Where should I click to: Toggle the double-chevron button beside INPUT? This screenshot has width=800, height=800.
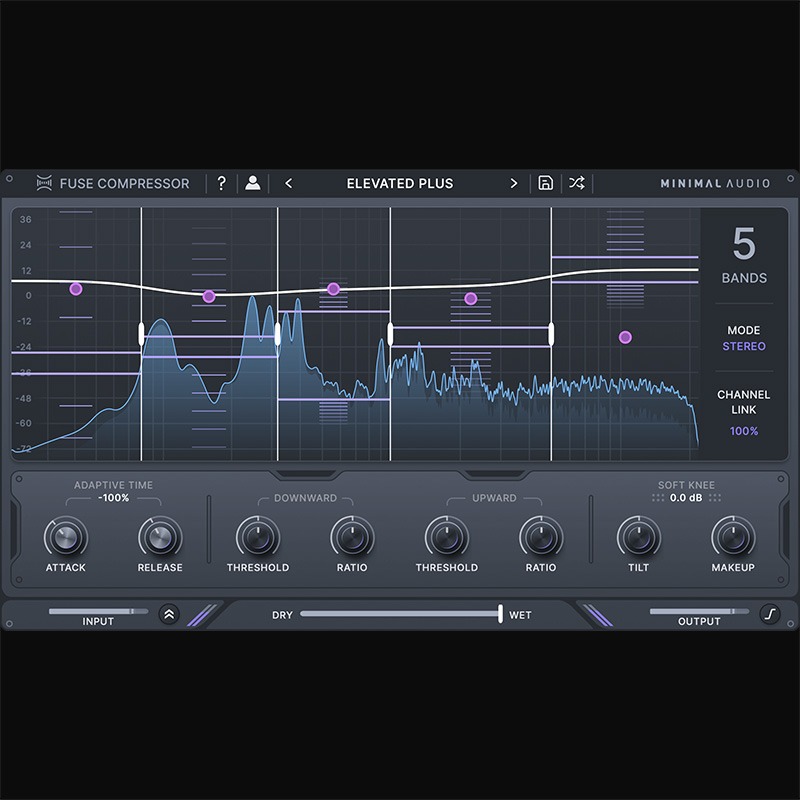point(169,614)
